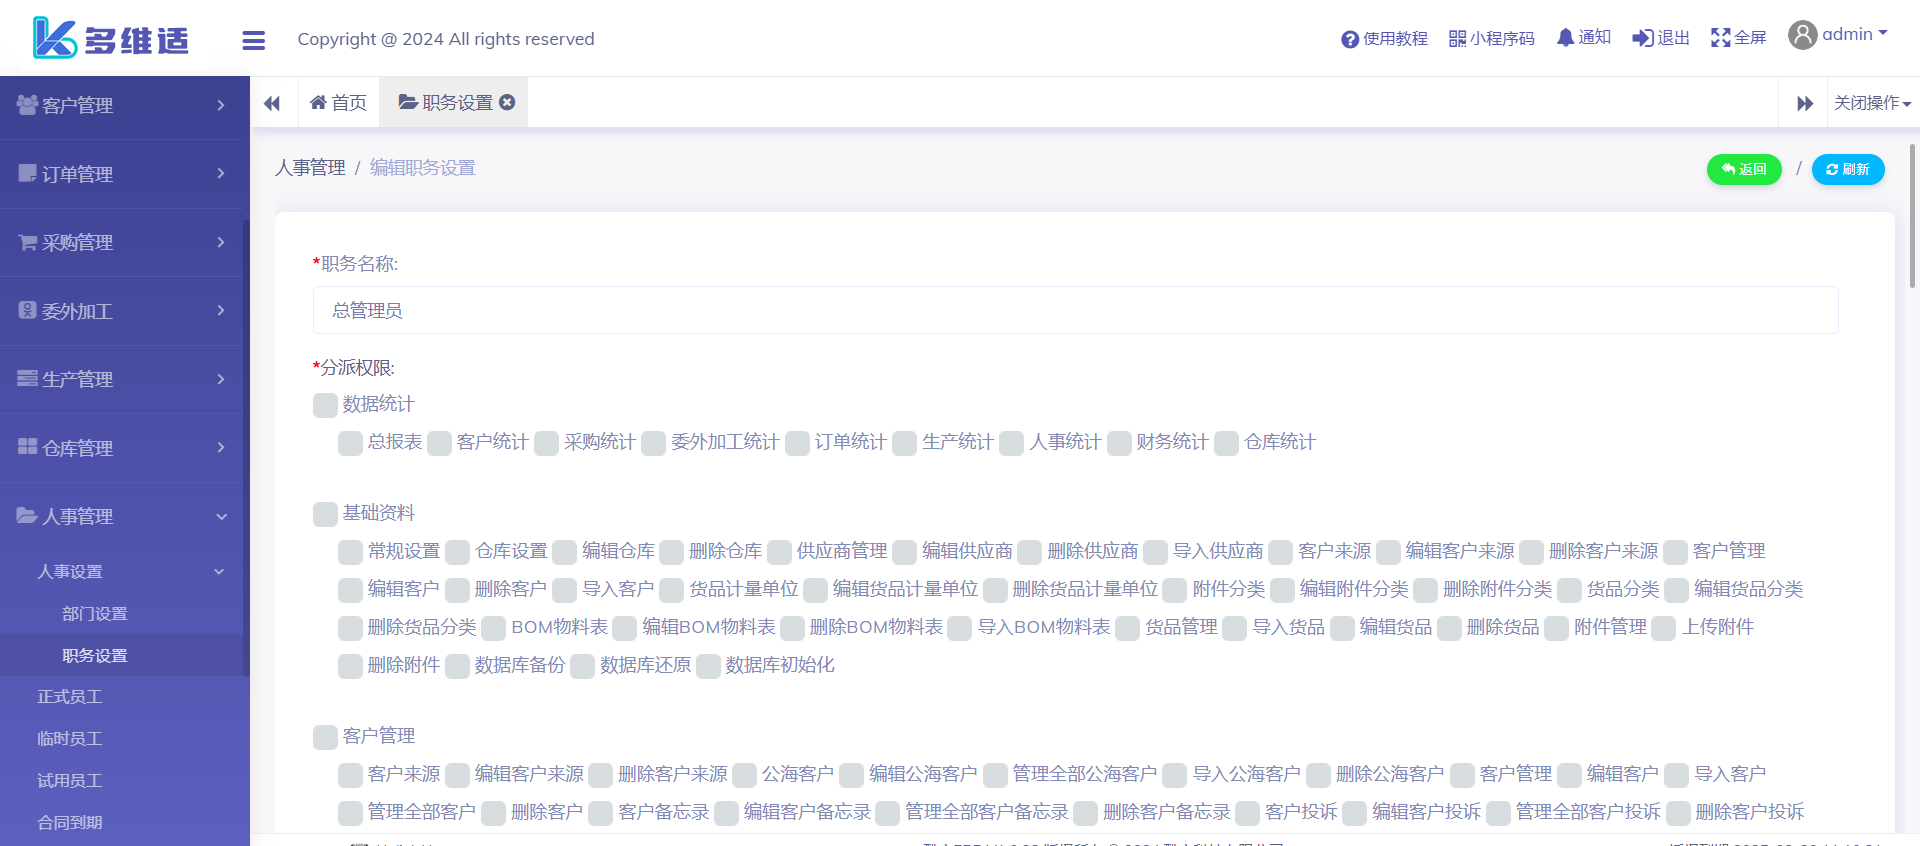Open the 关闭操作 dropdown menu
Viewport: 1920px width, 846px height.
tap(1872, 103)
